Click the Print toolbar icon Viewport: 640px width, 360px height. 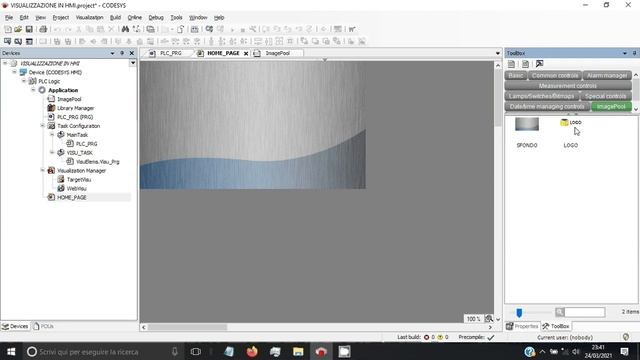click(x=43, y=29)
